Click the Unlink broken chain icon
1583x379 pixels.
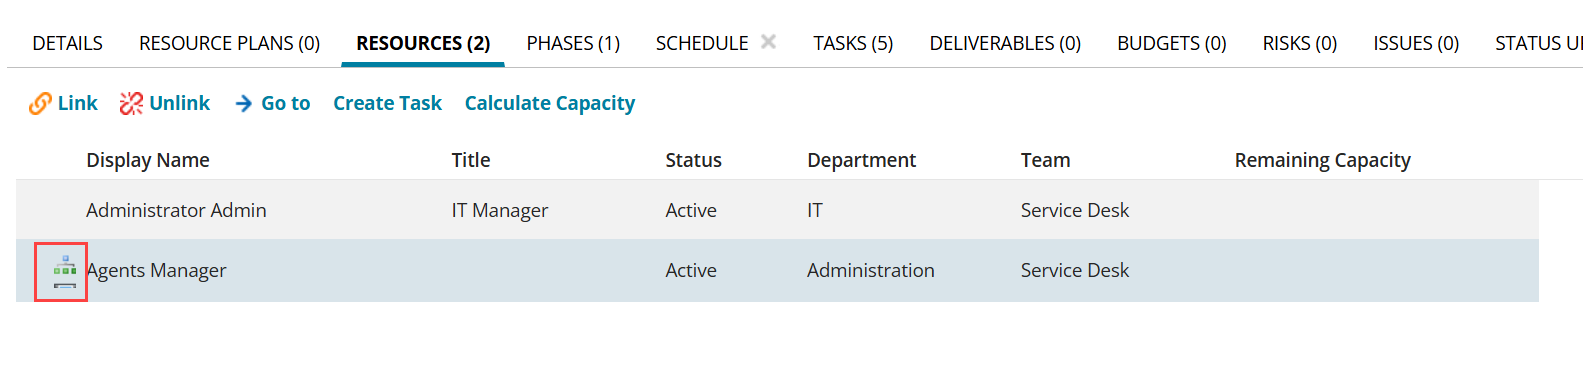click(x=131, y=104)
